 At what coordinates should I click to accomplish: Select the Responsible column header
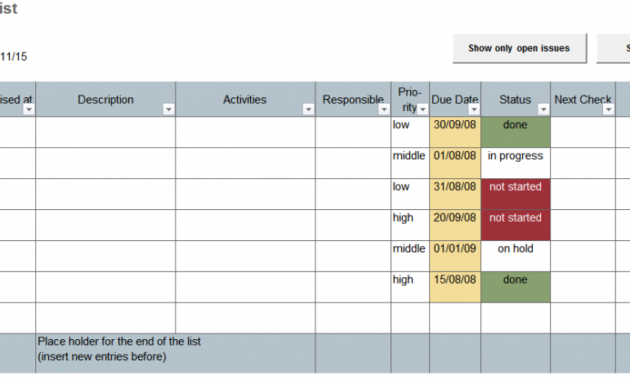coord(353,100)
